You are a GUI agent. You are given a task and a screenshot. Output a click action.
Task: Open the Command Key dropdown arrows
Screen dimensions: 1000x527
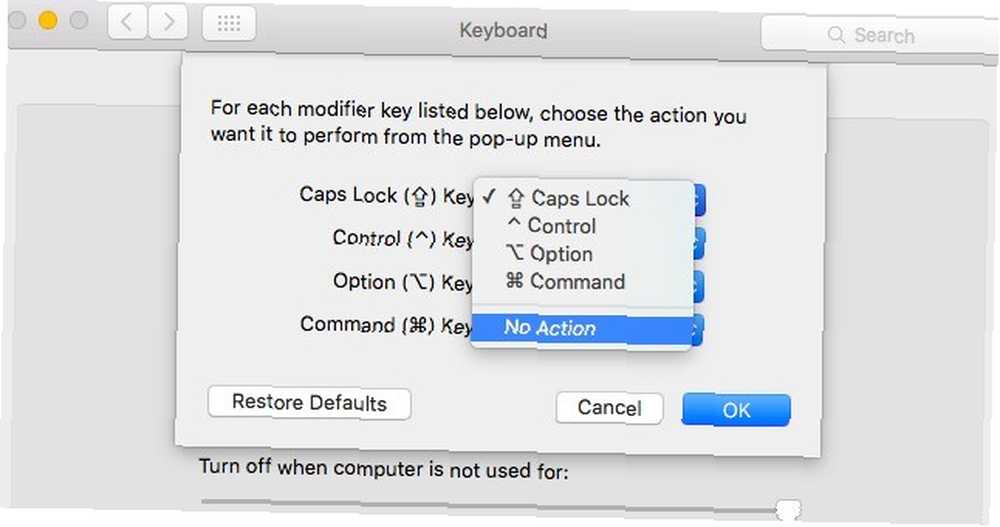(x=698, y=330)
